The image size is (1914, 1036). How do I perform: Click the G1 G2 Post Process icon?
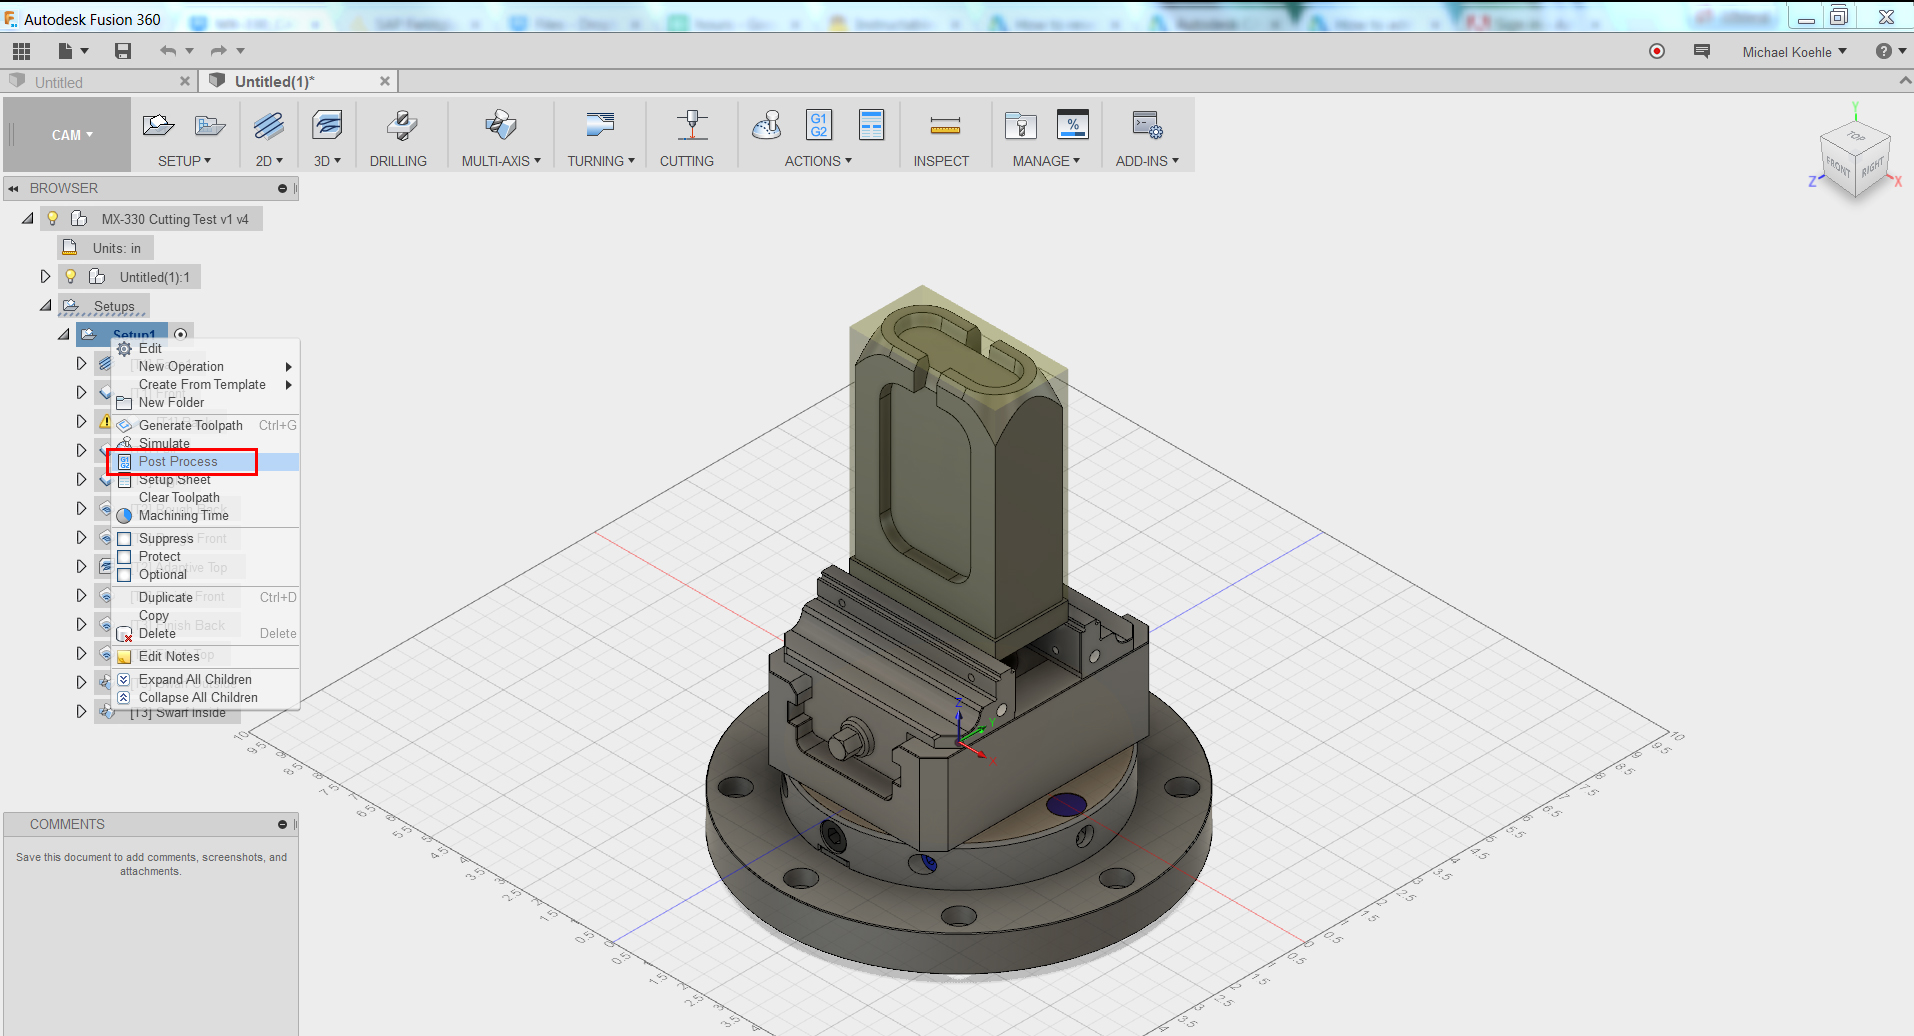click(819, 125)
